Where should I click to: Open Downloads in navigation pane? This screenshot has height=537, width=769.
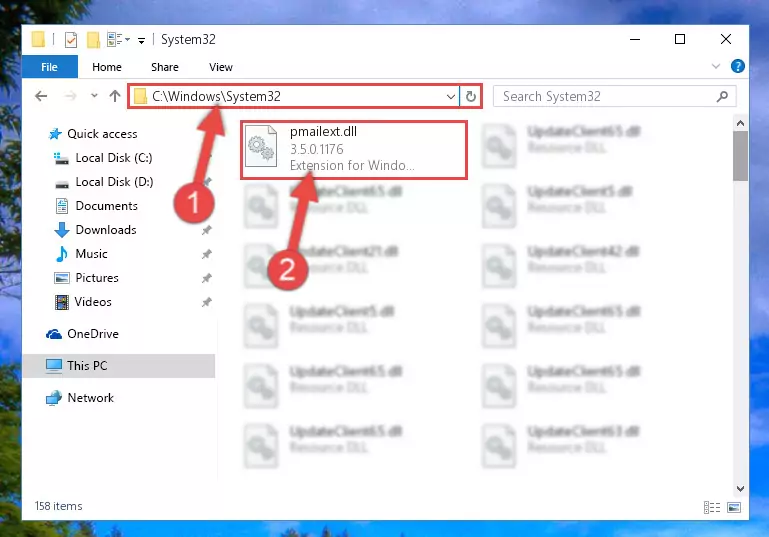point(95,230)
